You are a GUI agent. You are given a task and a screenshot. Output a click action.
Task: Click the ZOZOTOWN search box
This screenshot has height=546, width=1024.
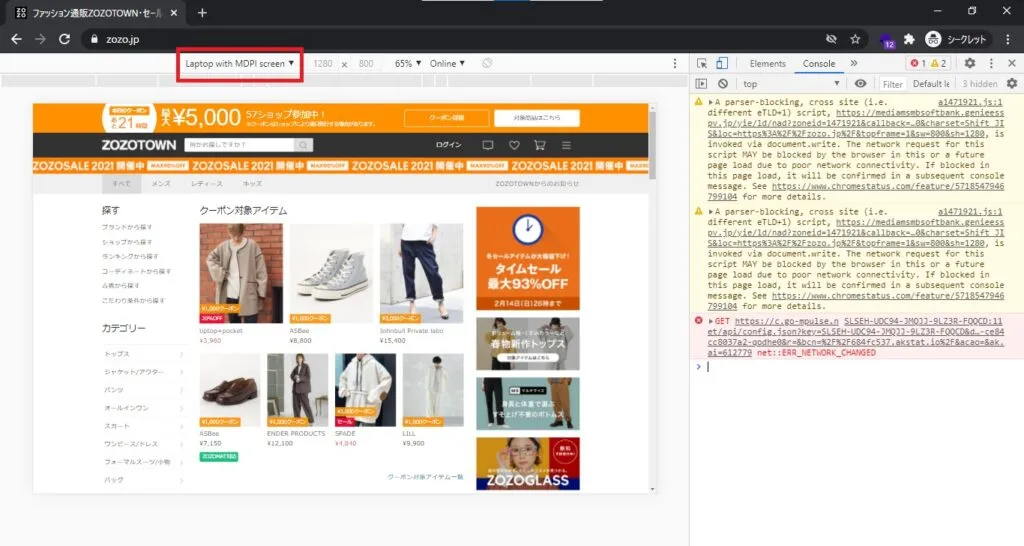click(x=239, y=145)
